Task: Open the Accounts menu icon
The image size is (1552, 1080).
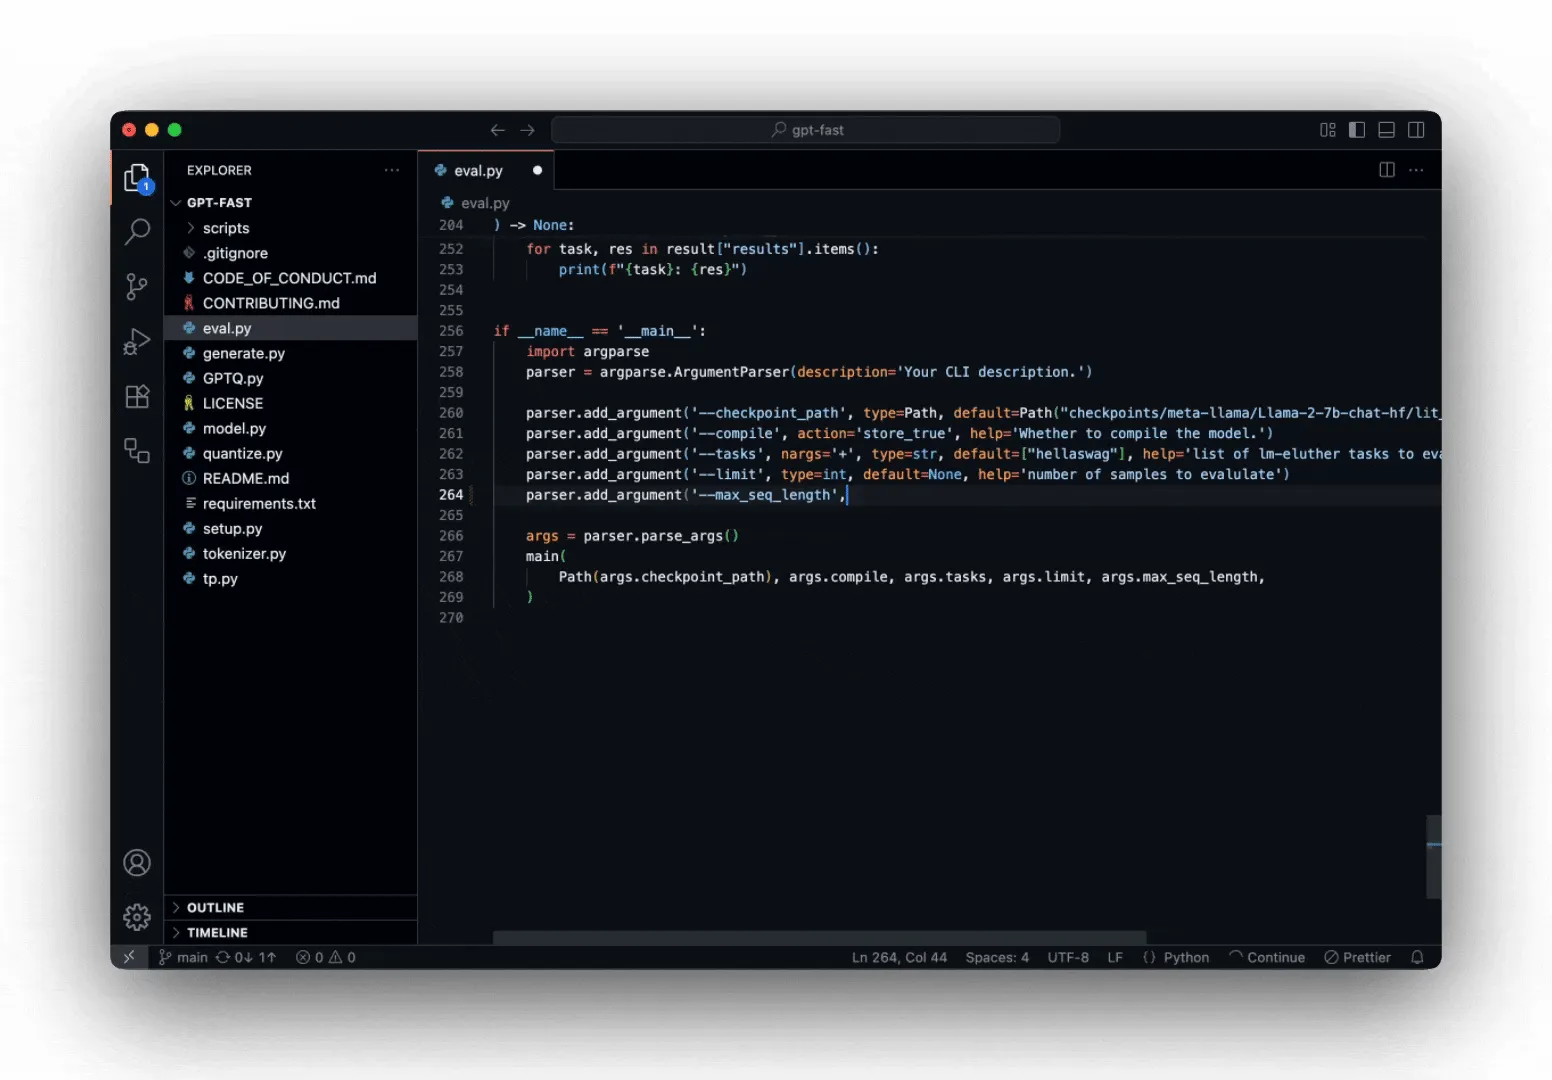Action: coord(137,863)
